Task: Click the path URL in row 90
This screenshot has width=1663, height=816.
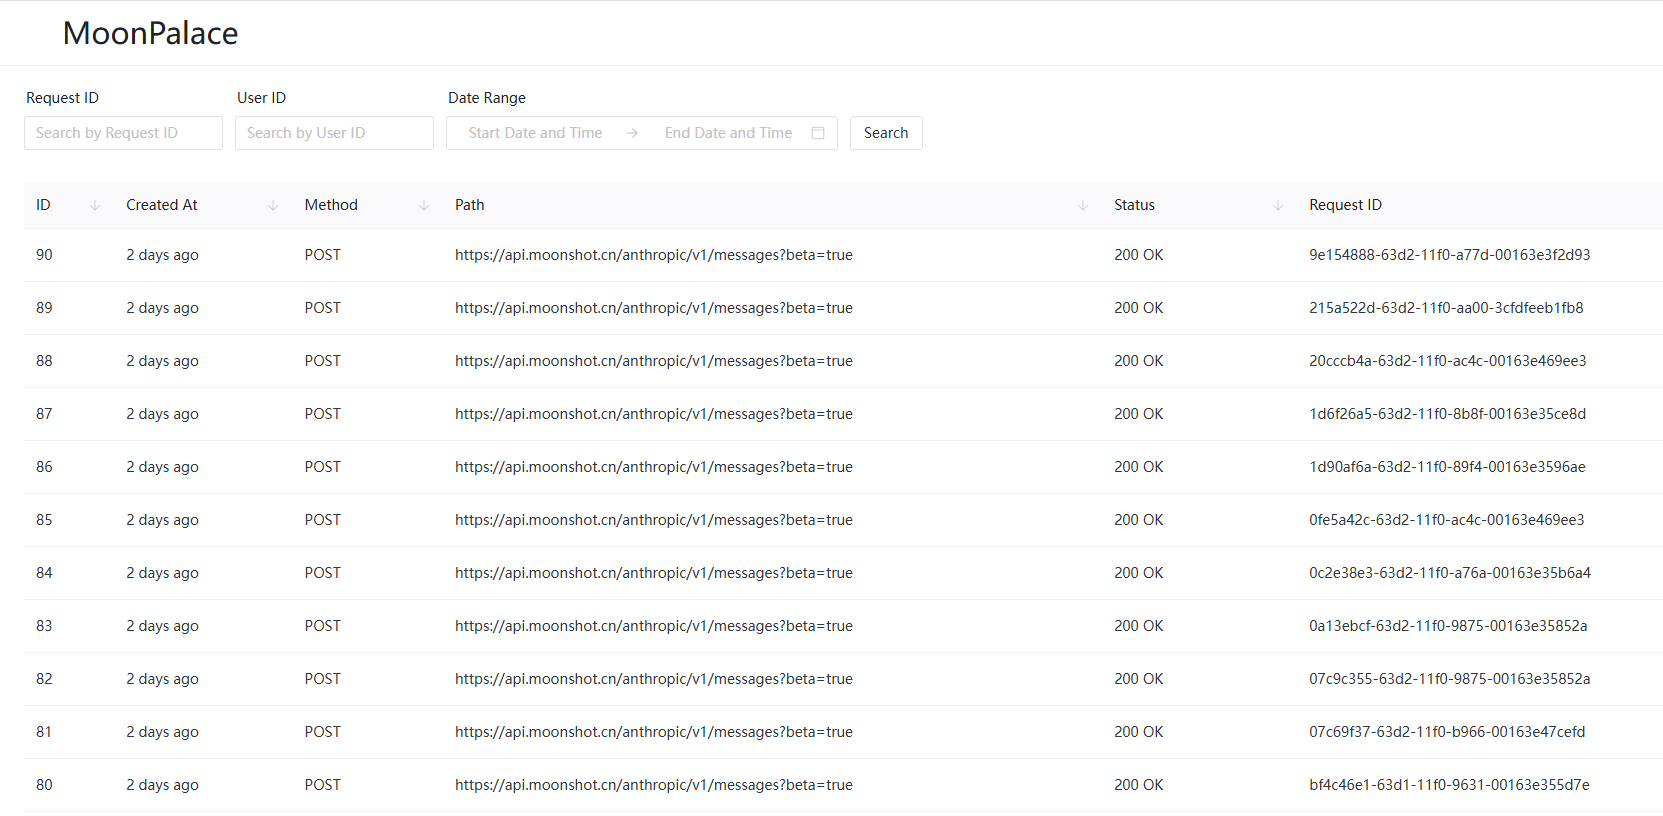Action: [654, 255]
